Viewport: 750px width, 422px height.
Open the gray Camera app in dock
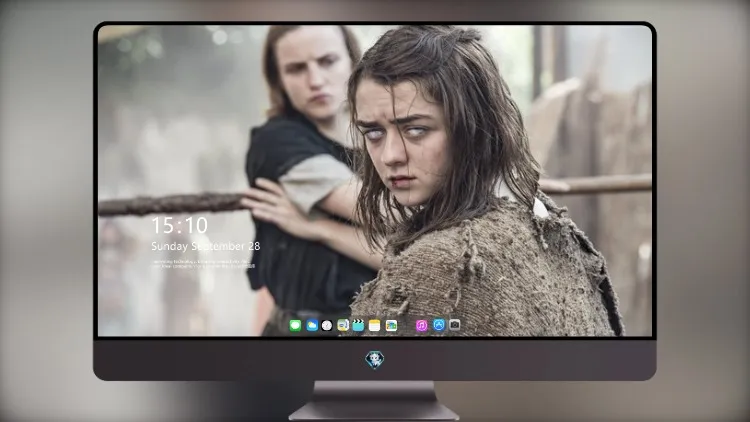(454, 325)
